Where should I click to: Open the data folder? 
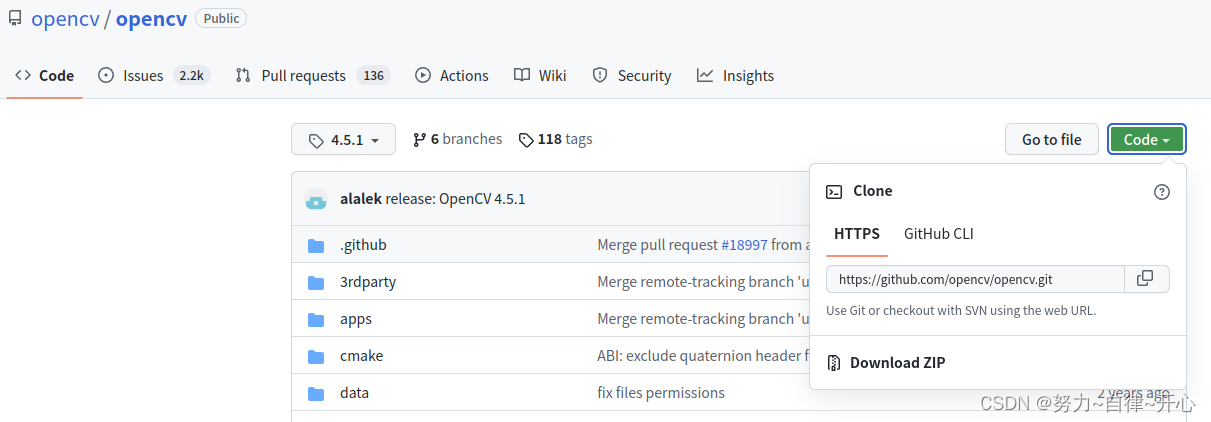coord(354,393)
